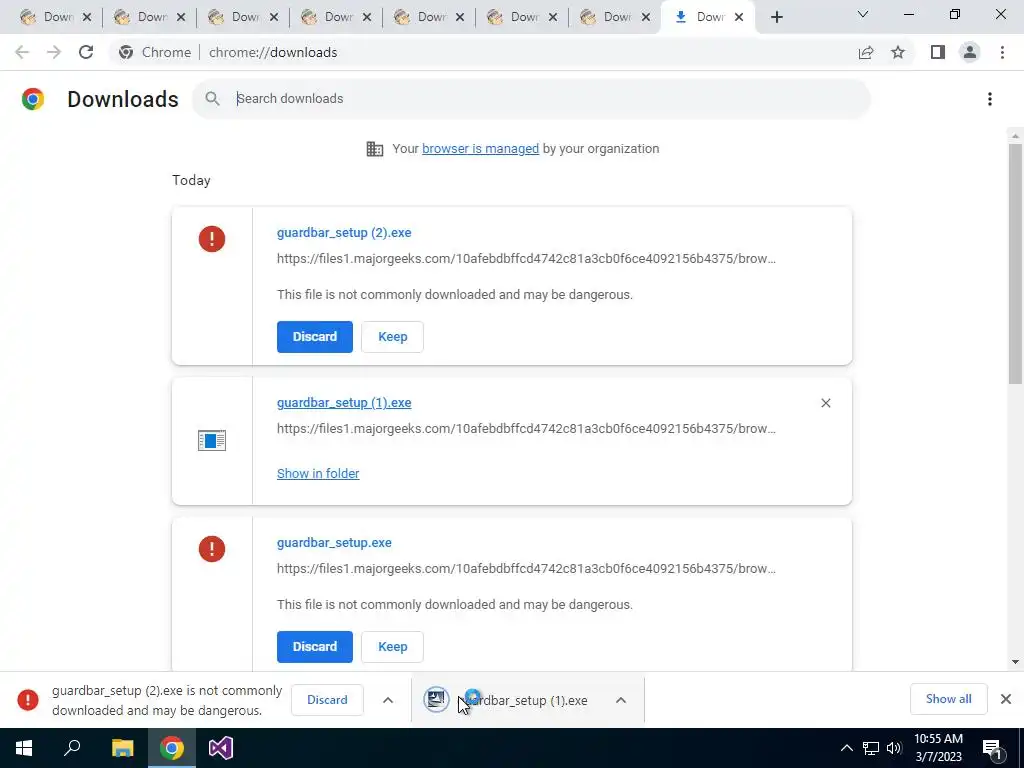The image size is (1024, 768).
Task: Go forward arrow in toolbar
Action: 54,52
